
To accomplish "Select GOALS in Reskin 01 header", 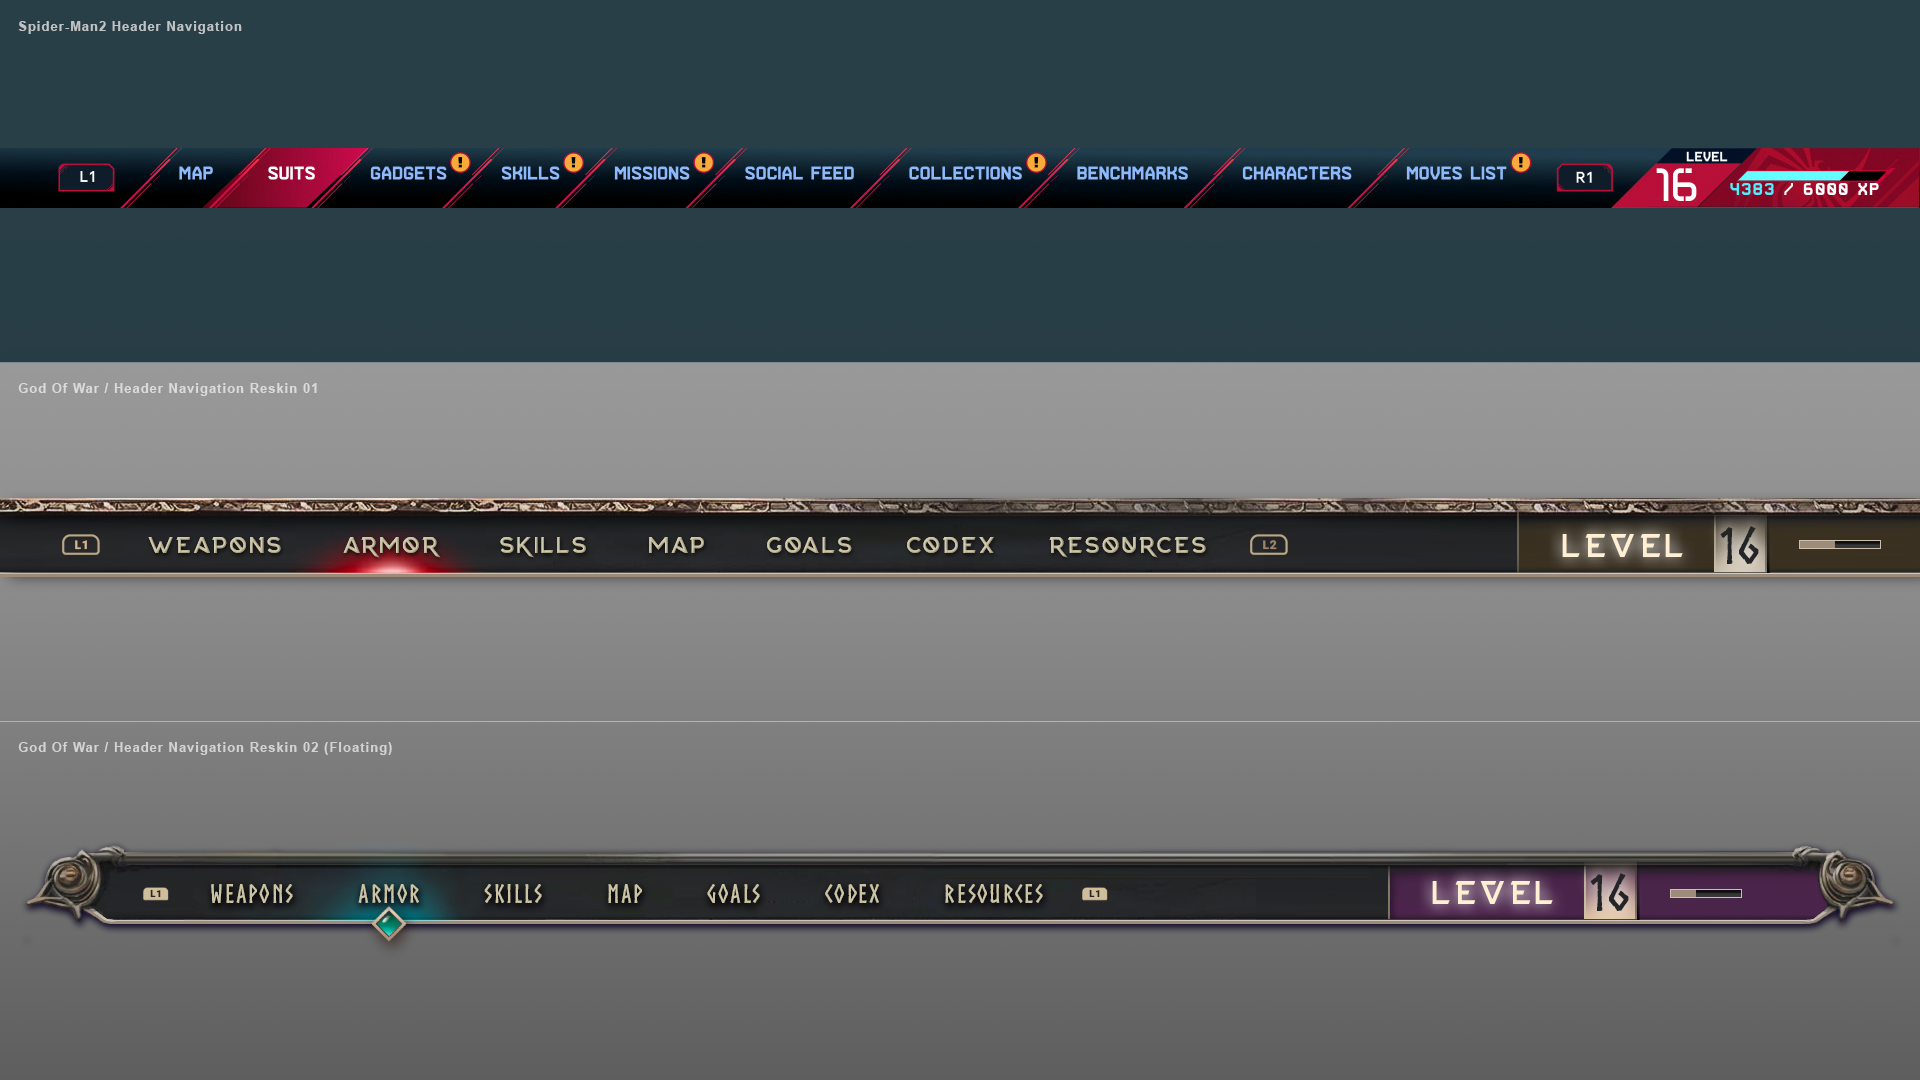I will click(809, 546).
